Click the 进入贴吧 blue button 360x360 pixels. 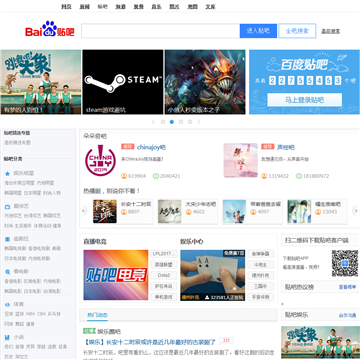click(258, 31)
